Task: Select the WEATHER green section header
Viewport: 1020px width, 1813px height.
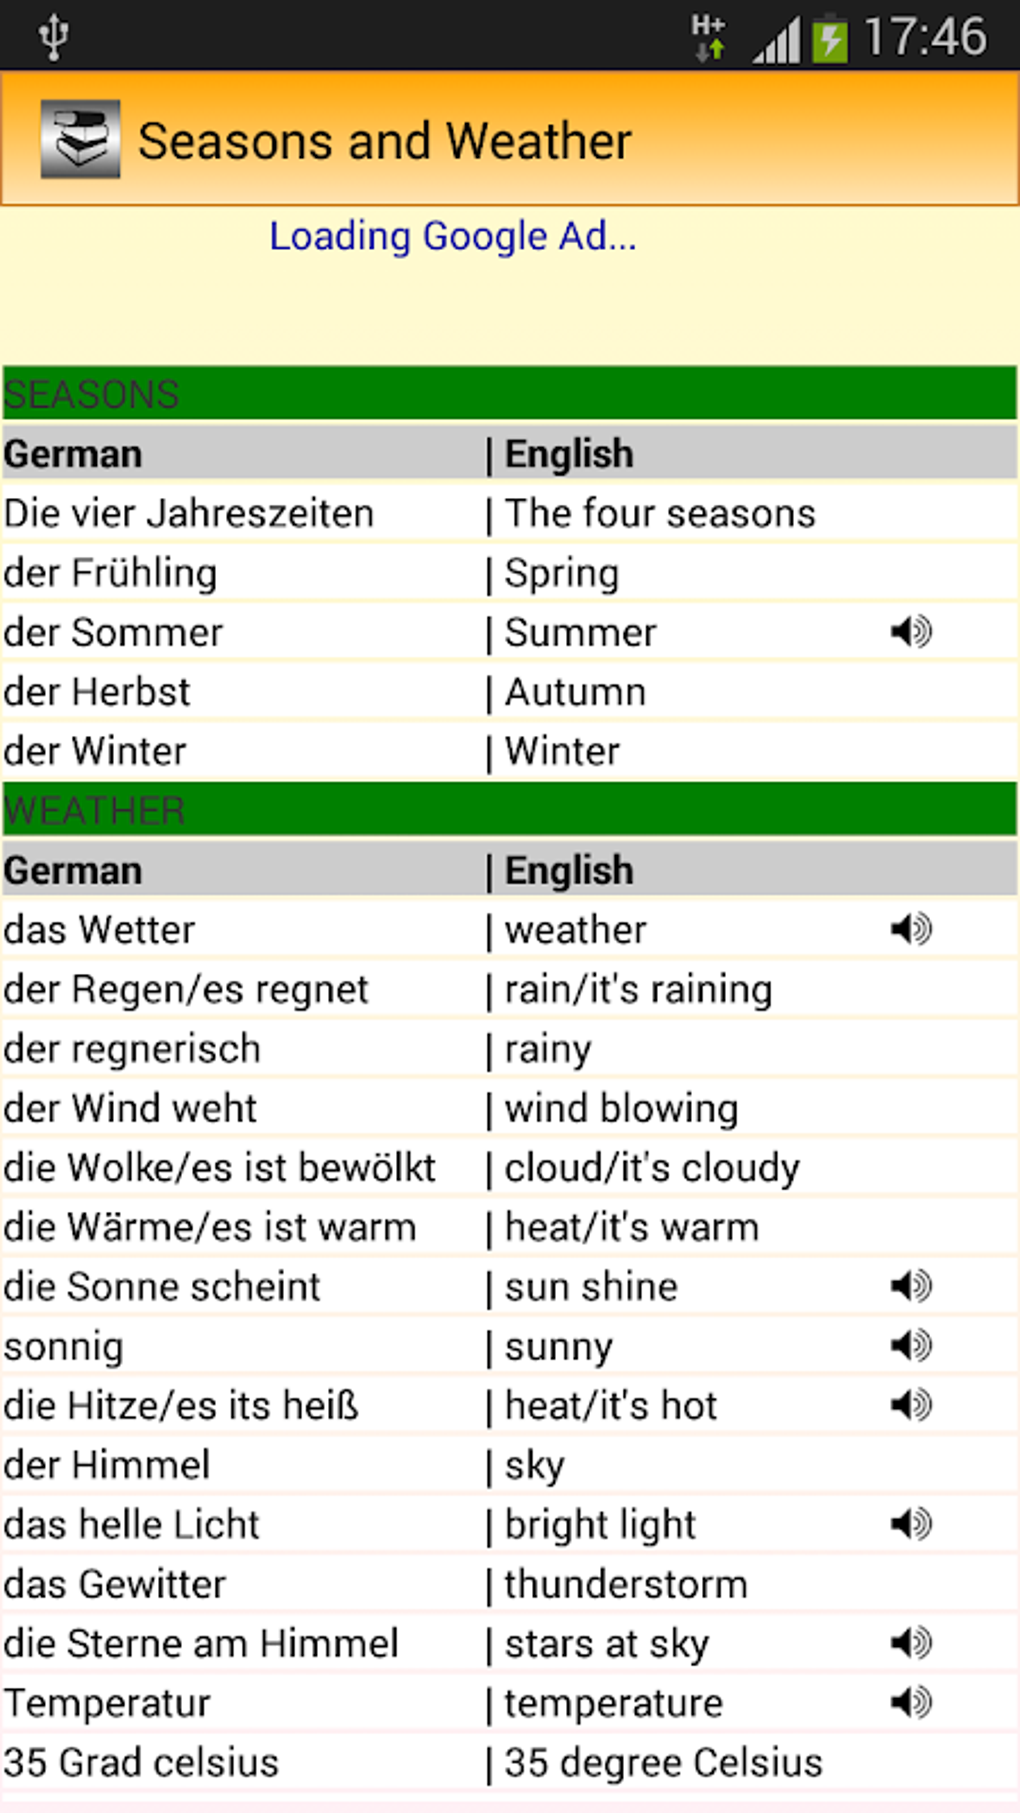Action: coord(509,809)
